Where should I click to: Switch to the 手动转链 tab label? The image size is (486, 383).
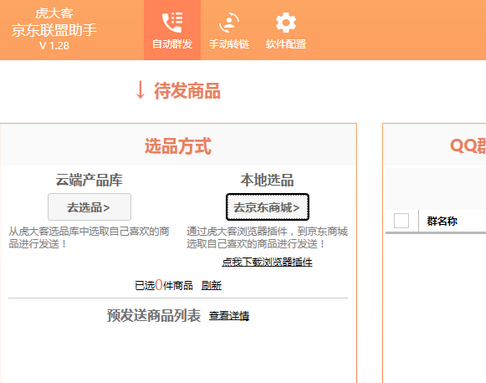tap(229, 44)
